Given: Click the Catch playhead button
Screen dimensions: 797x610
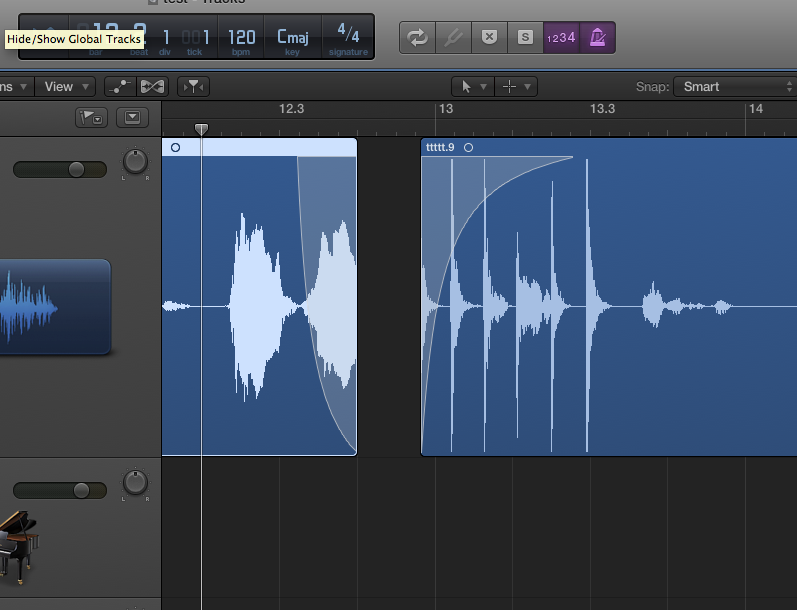Looking at the screenshot, I should 193,87.
